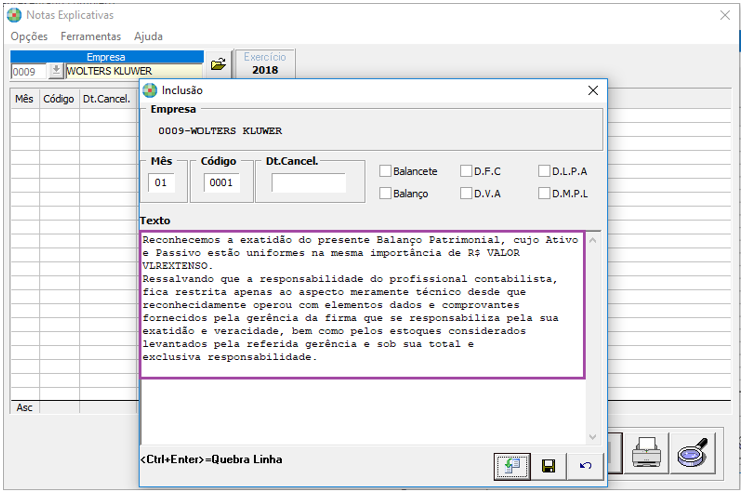
Task: Click the Texto scrollbar up arrow
Action: click(x=593, y=241)
